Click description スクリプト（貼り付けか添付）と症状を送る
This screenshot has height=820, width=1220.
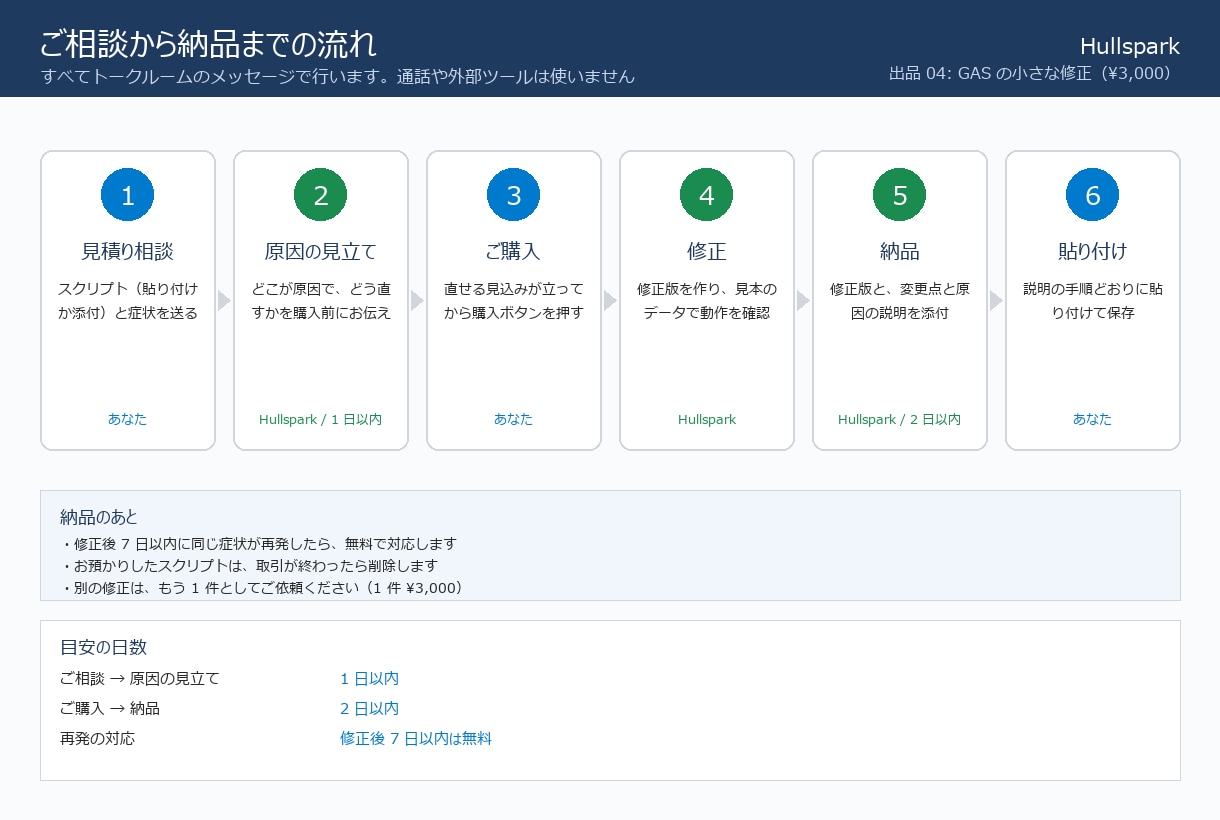click(x=128, y=301)
